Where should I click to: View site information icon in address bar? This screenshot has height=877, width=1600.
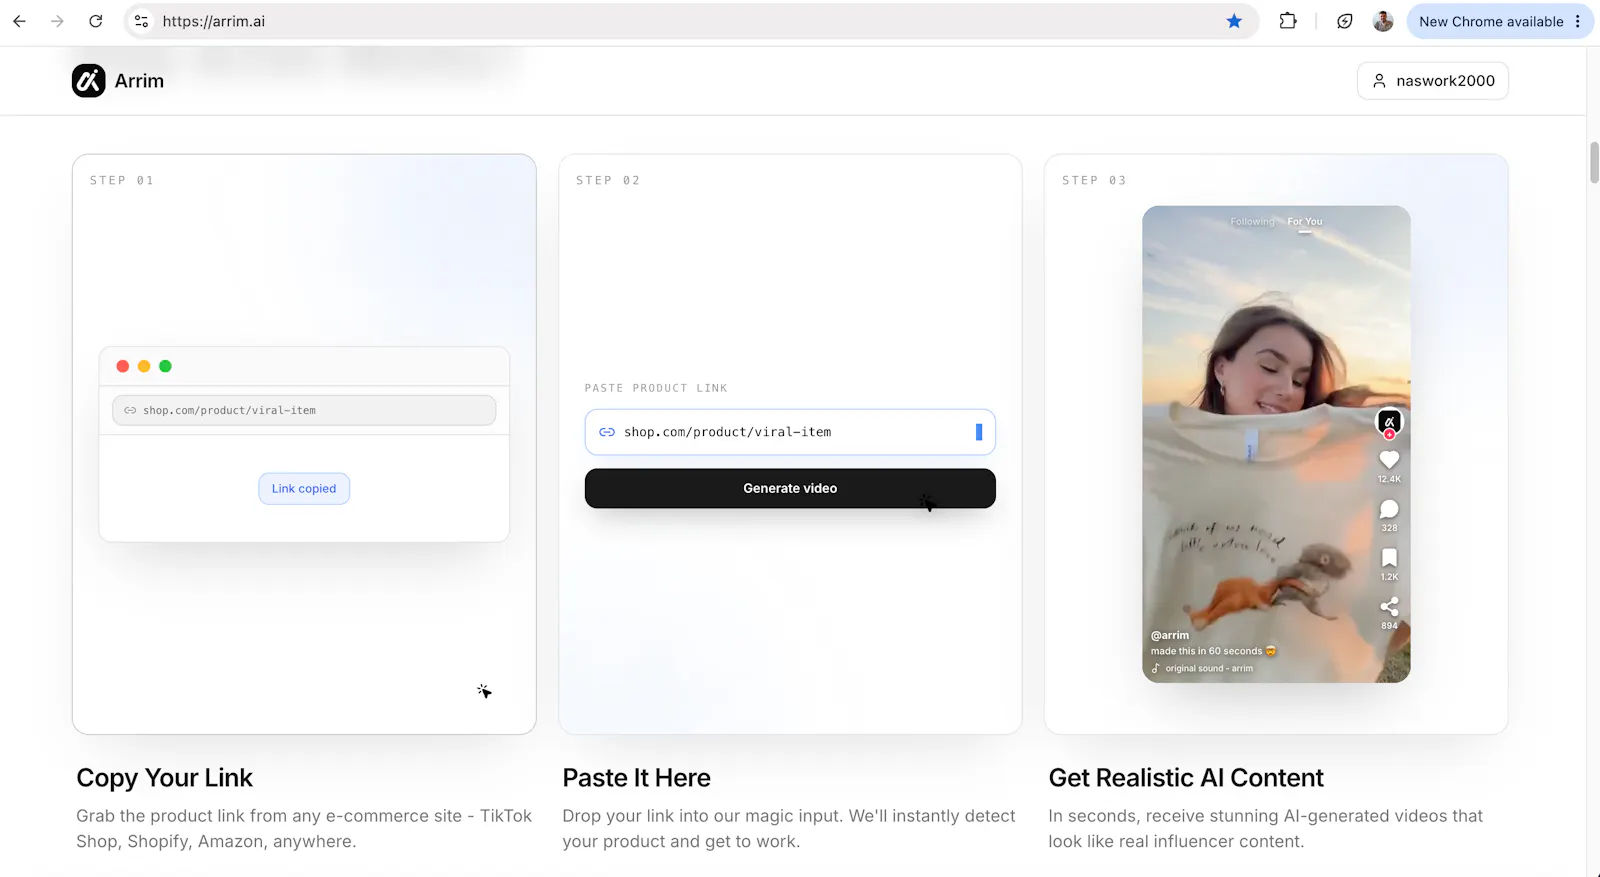(142, 21)
